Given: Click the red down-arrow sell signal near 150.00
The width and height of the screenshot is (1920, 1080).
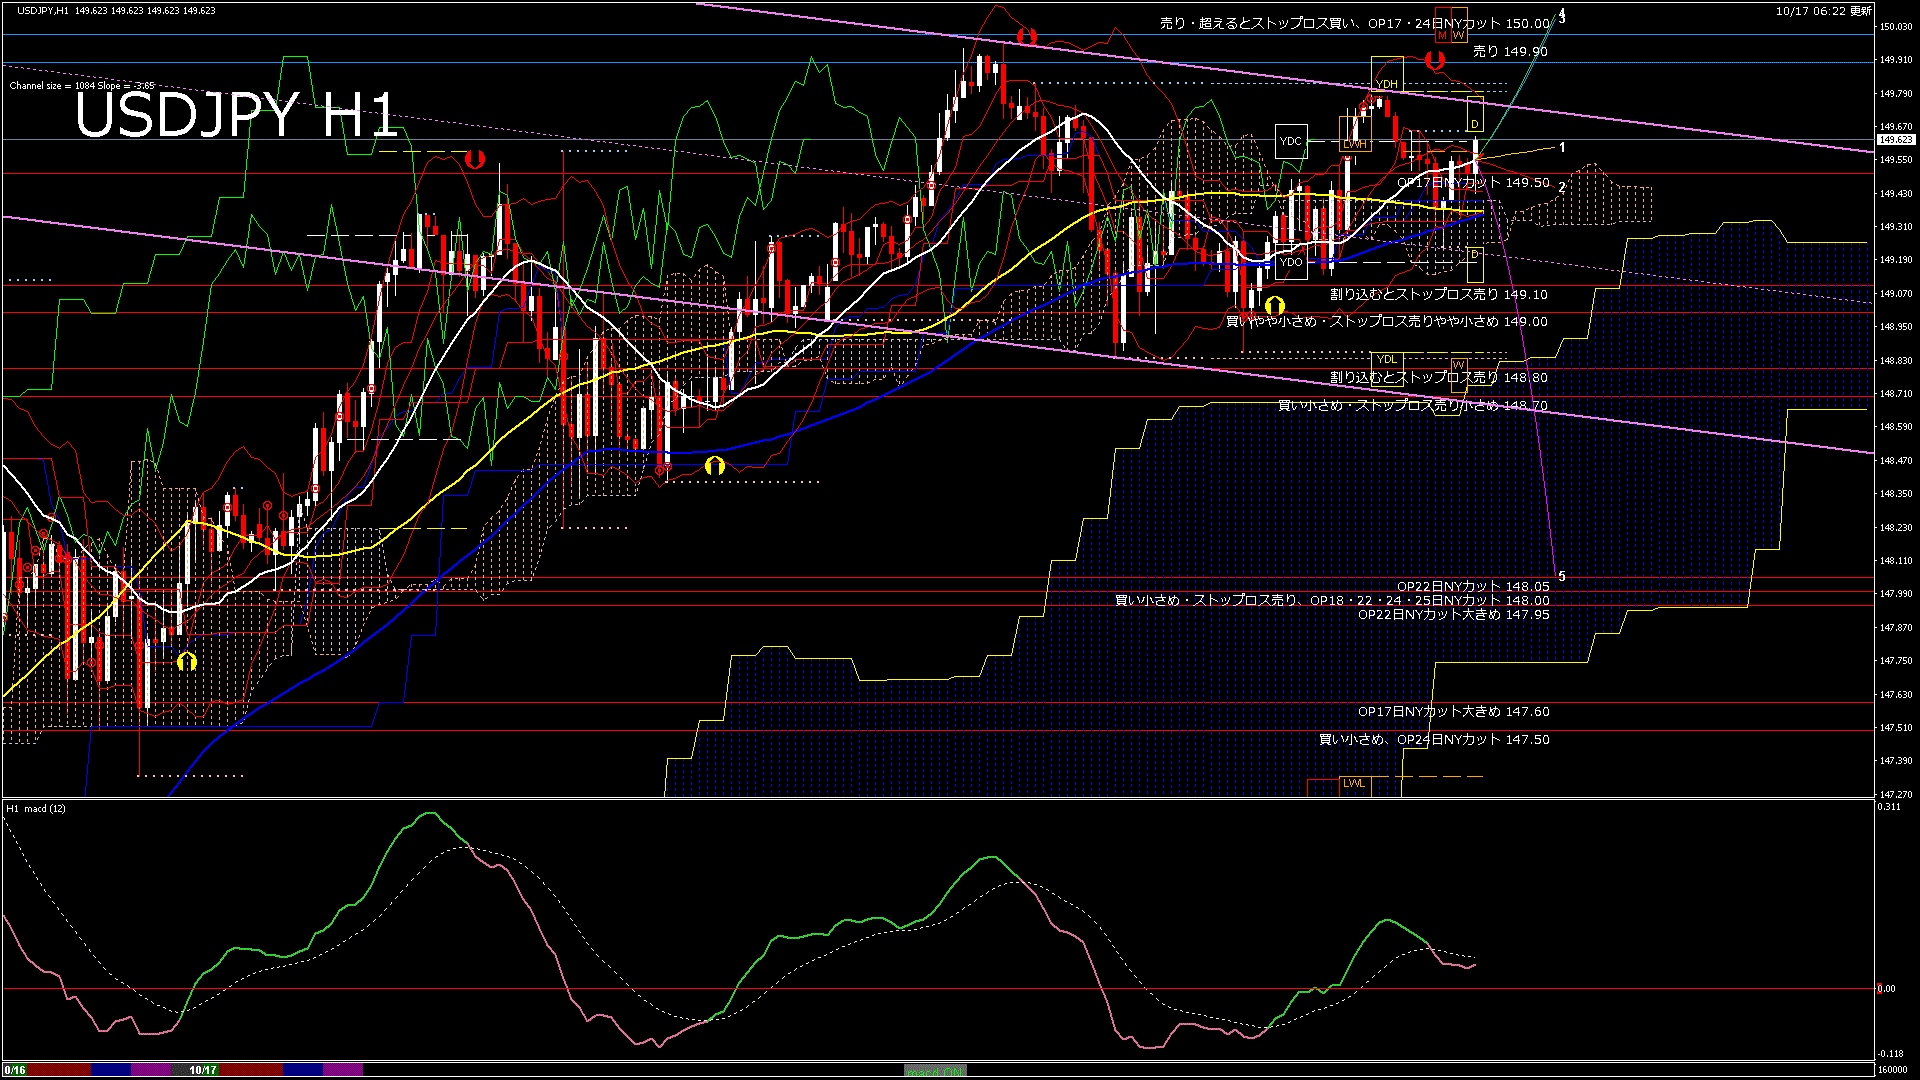Looking at the screenshot, I should coord(1026,37).
